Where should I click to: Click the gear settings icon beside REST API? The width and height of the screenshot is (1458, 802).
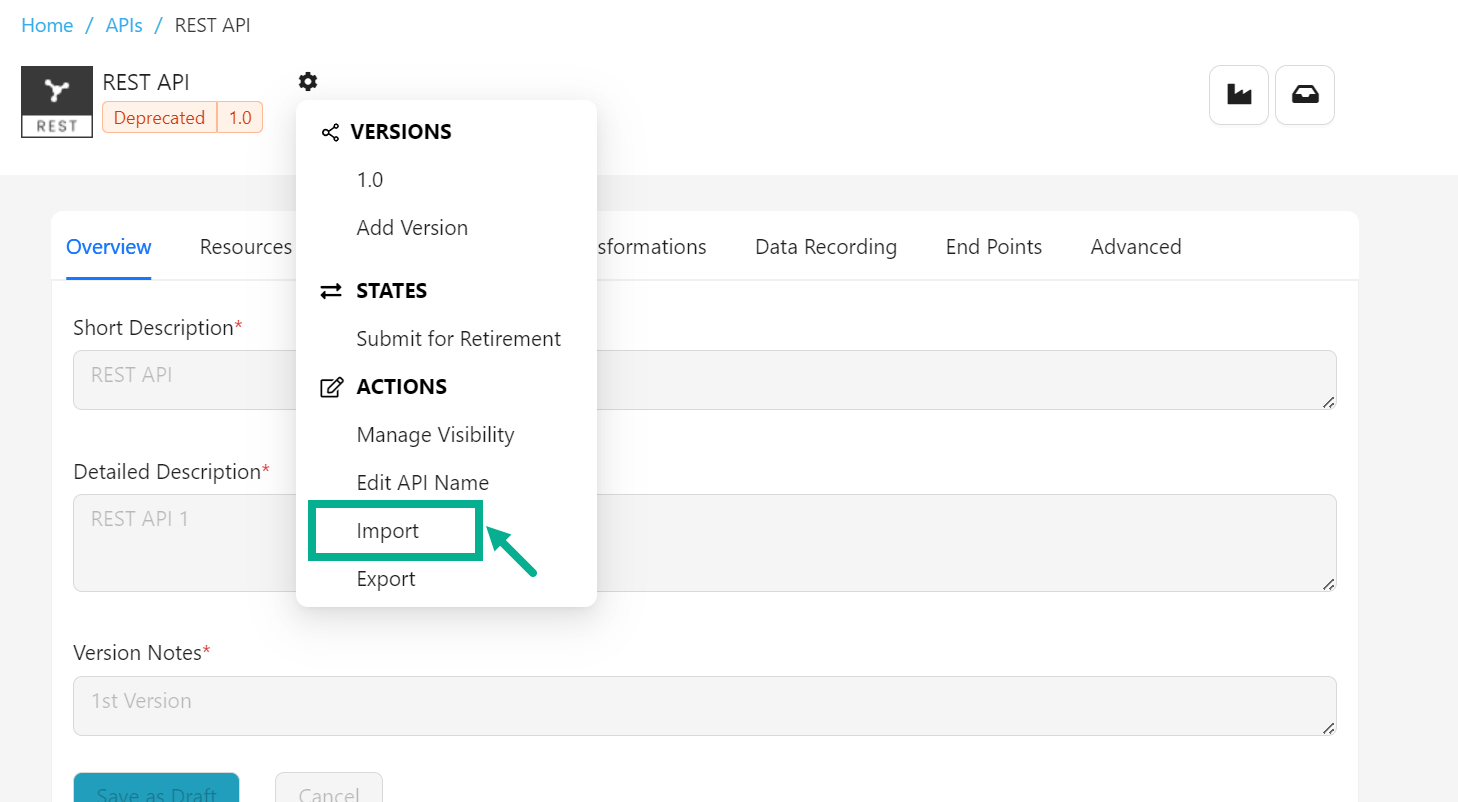[x=308, y=82]
